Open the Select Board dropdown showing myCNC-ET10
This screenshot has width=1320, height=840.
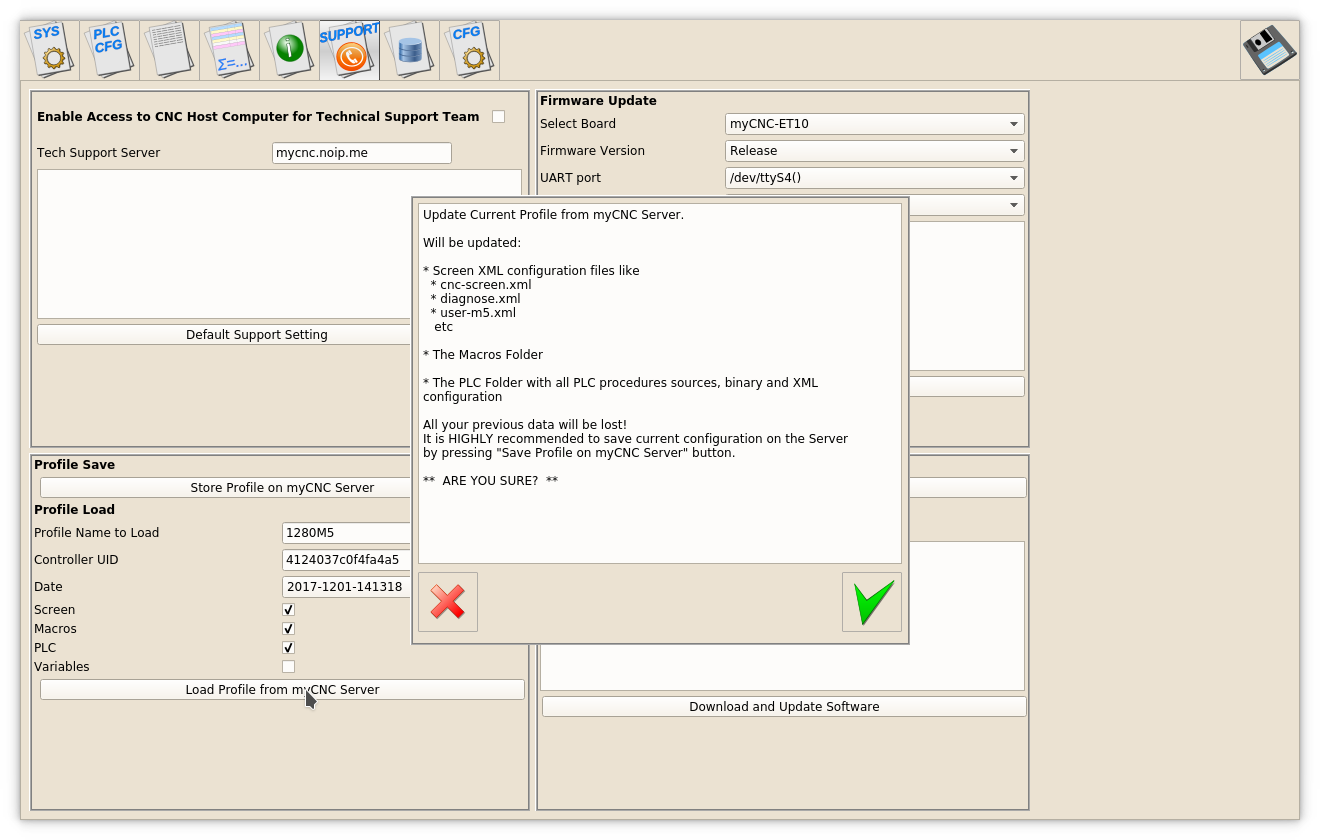click(x=875, y=124)
